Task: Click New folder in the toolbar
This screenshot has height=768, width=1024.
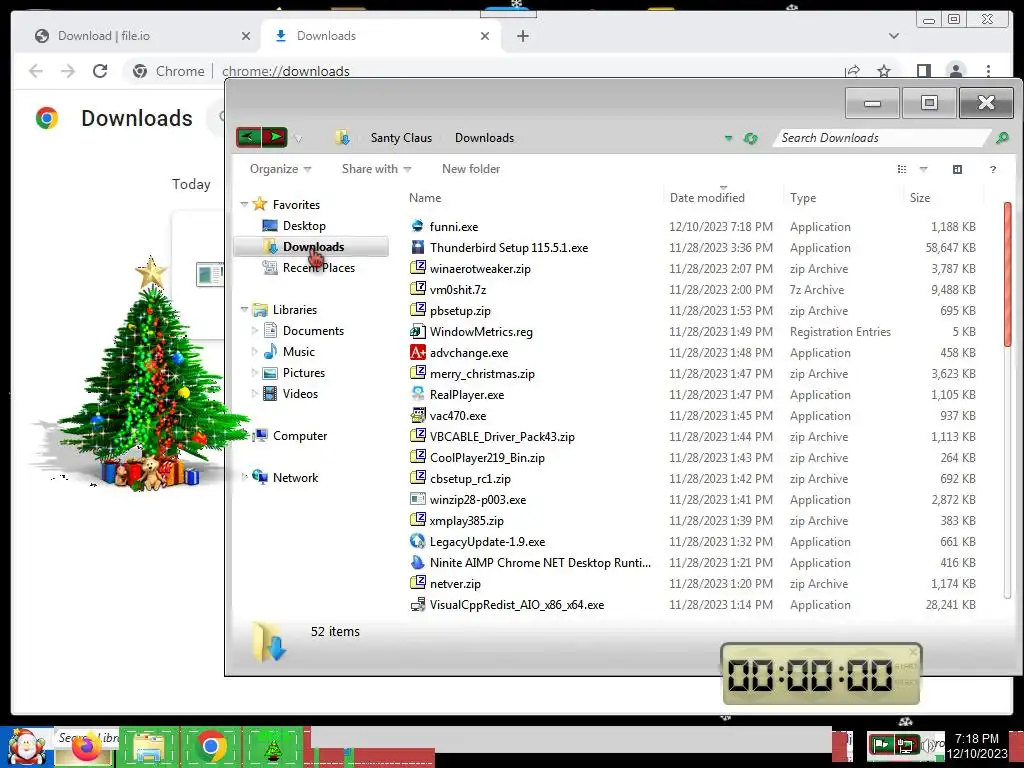Action: (x=471, y=169)
